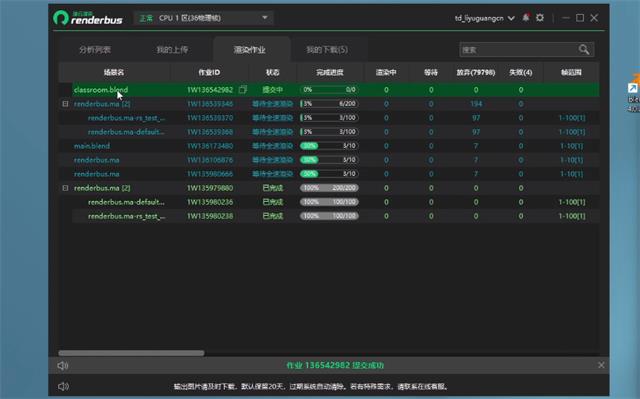The height and width of the screenshot is (399, 640).
Task: Click the 1-10[1] frame range for main.blend
Action: pos(571,146)
